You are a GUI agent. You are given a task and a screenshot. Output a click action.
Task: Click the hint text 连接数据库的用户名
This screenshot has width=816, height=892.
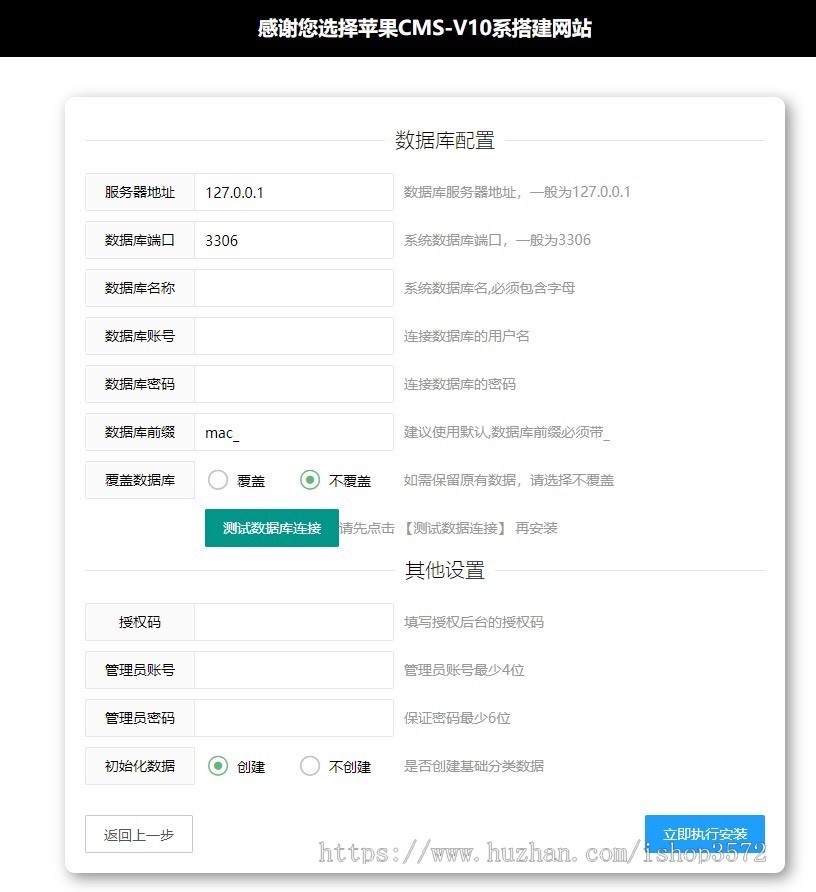click(467, 336)
